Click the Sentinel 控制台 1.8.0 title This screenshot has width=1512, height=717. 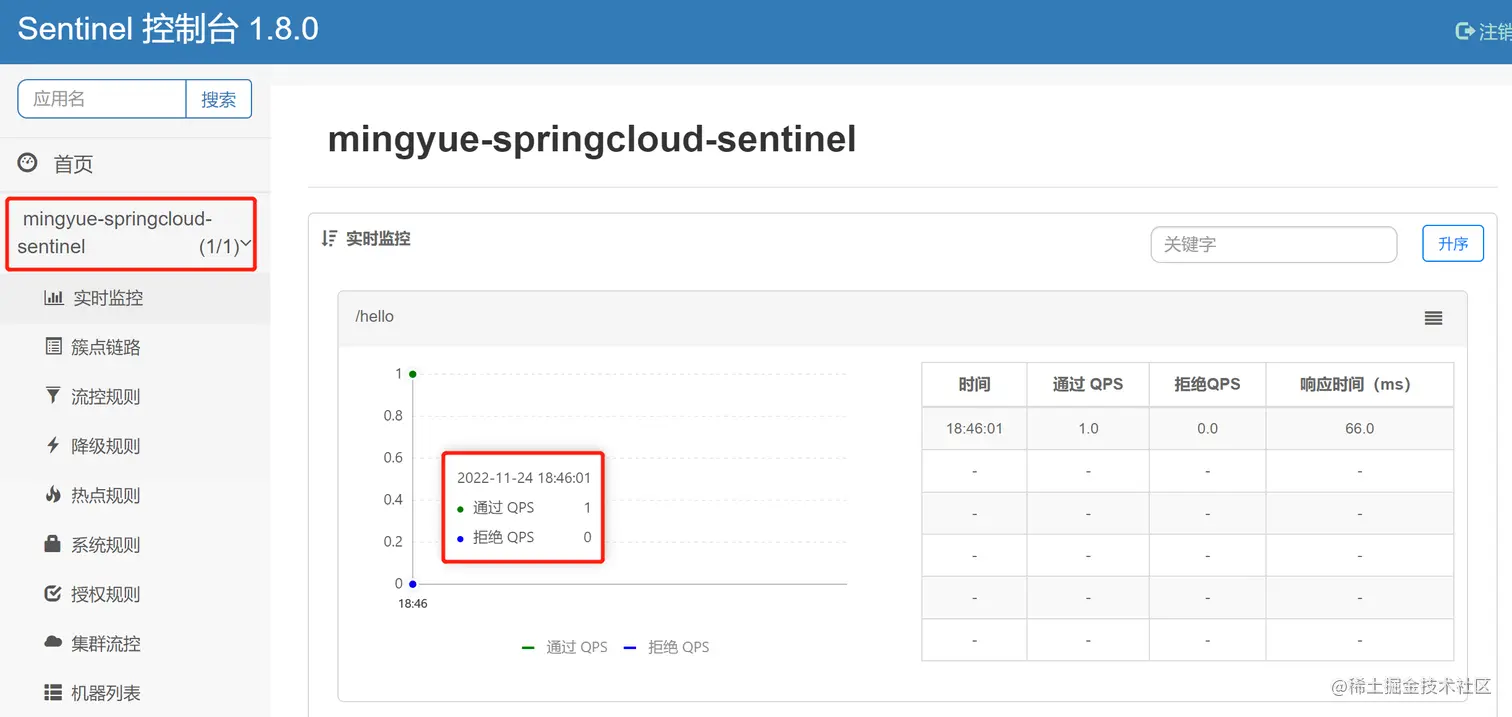click(168, 29)
